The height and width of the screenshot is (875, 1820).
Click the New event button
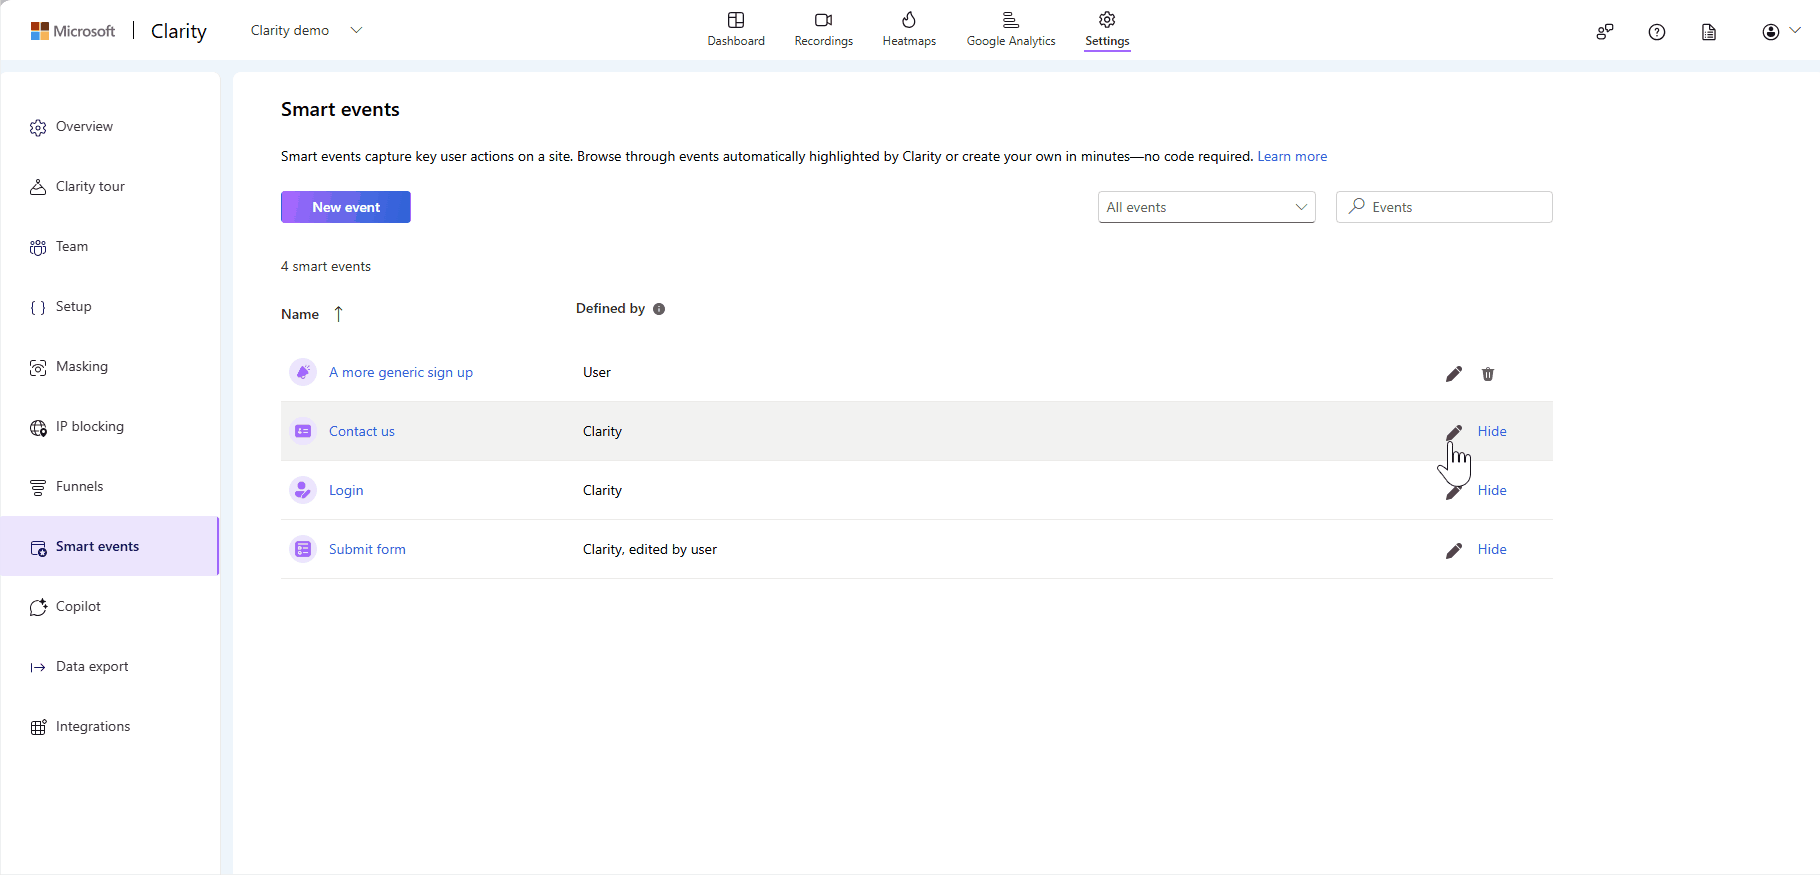coord(346,207)
